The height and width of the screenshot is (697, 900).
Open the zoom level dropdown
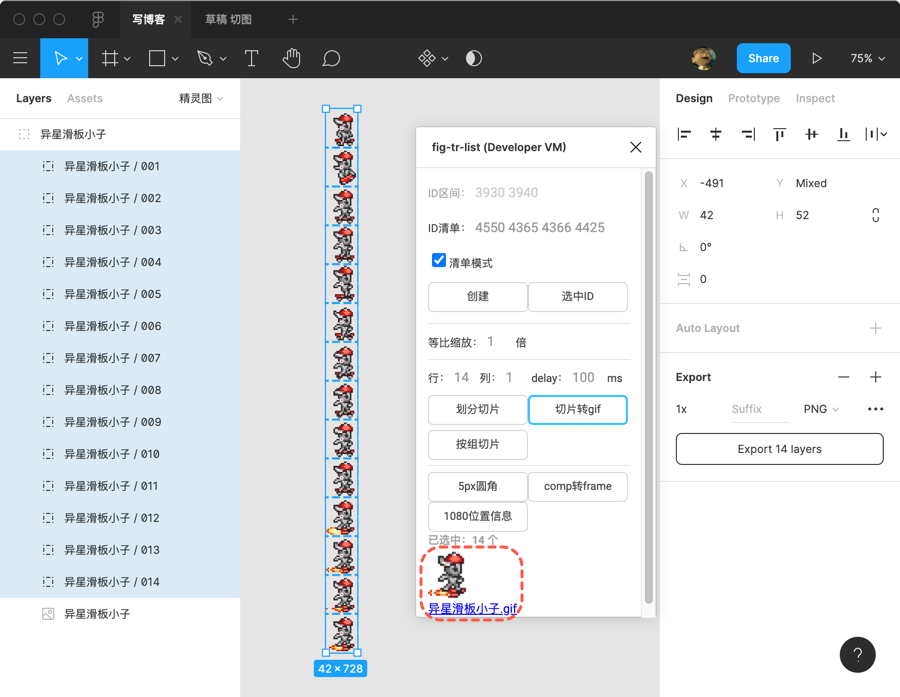868,58
